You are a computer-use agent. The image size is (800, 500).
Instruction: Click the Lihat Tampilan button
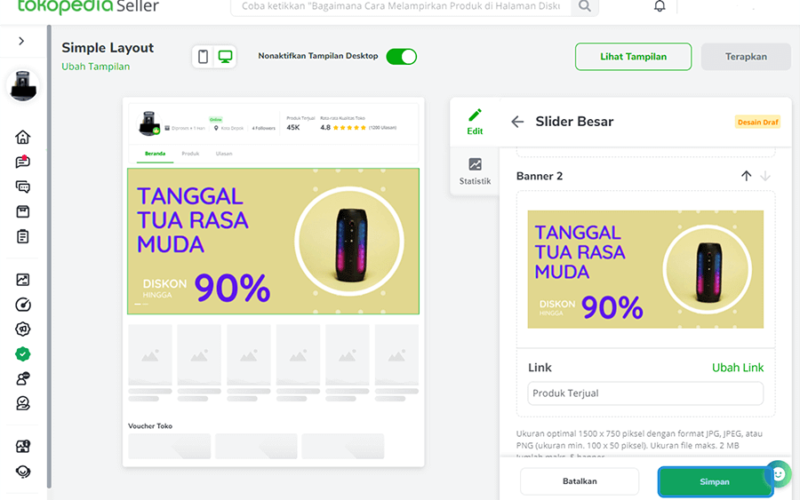point(633,57)
